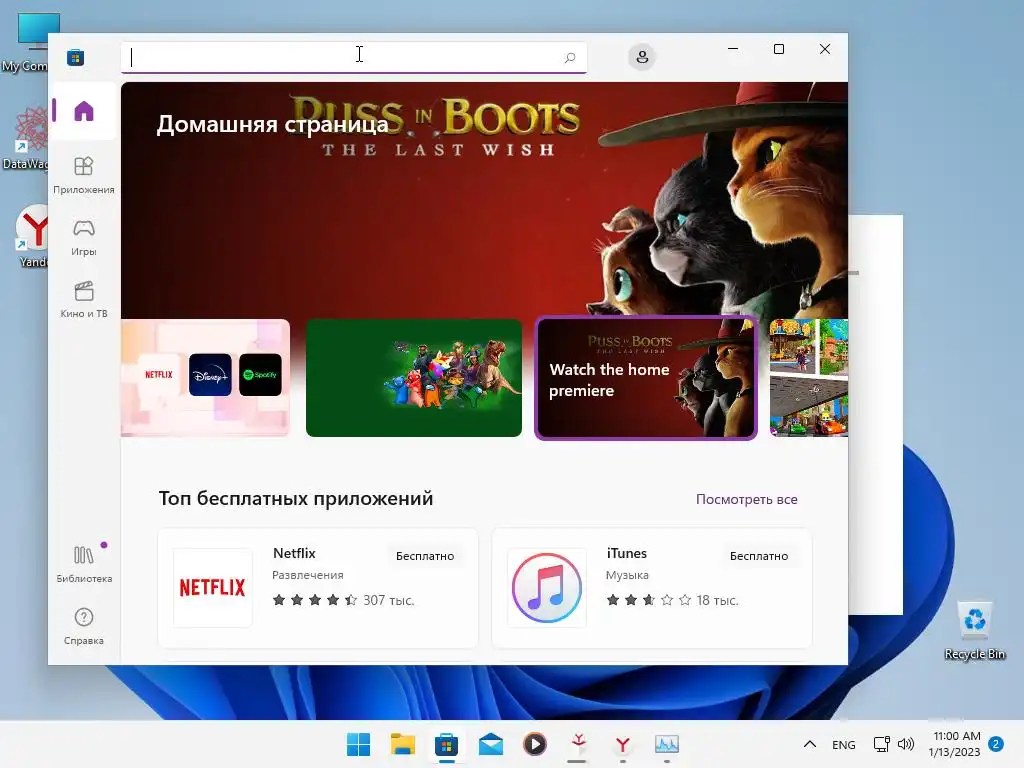Go to the Игры section

(x=84, y=238)
